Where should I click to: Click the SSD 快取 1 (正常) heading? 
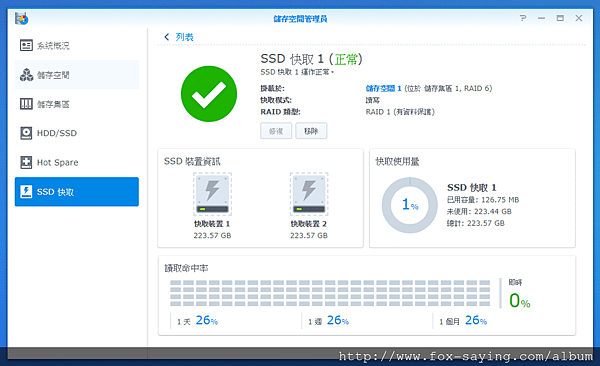pos(311,59)
